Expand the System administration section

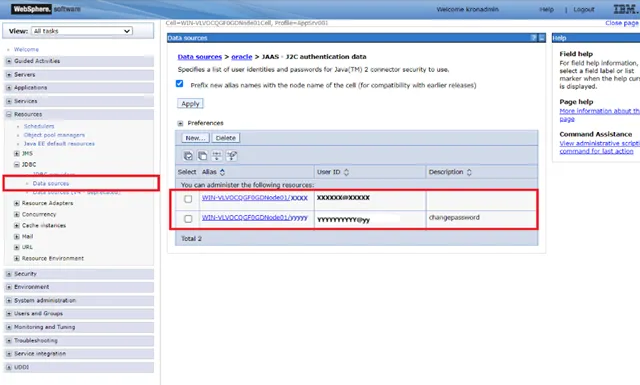coord(9,300)
